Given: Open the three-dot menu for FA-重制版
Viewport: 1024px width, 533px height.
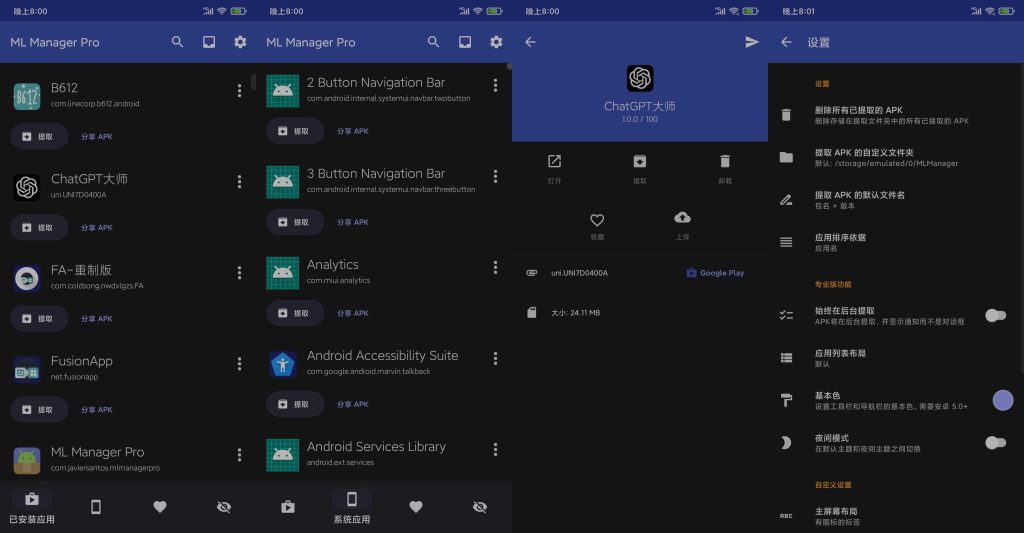Looking at the screenshot, I should pos(239,272).
